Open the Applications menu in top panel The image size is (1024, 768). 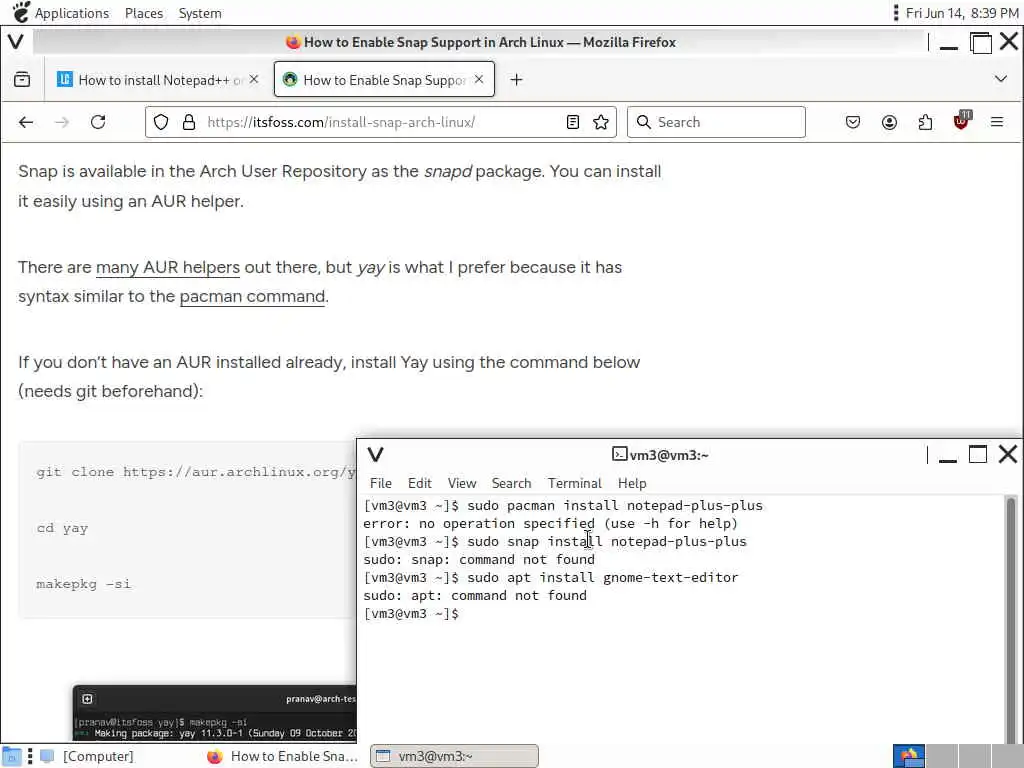pyautogui.click(x=72, y=13)
